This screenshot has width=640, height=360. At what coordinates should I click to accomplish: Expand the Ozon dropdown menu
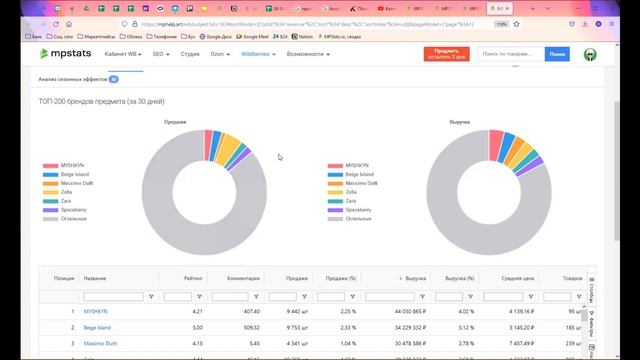point(220,54)
